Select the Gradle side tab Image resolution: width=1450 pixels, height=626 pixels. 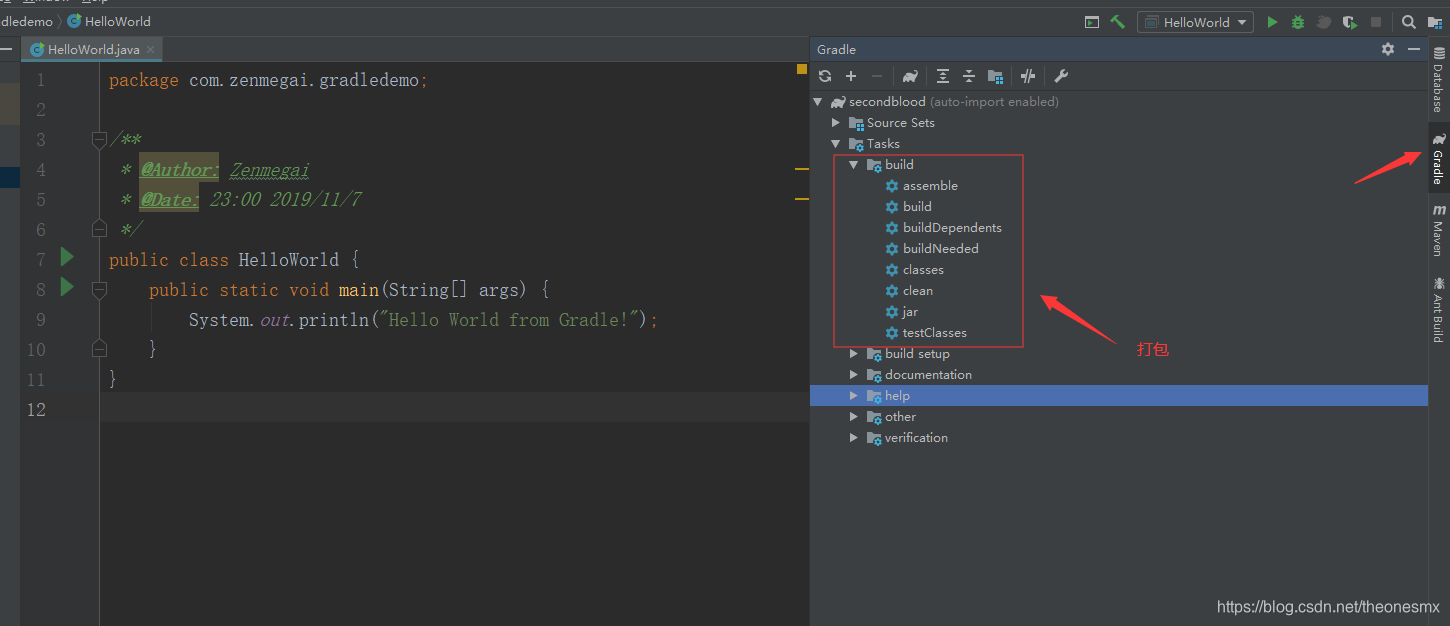pyautogui.click(x=1438, y=160)
